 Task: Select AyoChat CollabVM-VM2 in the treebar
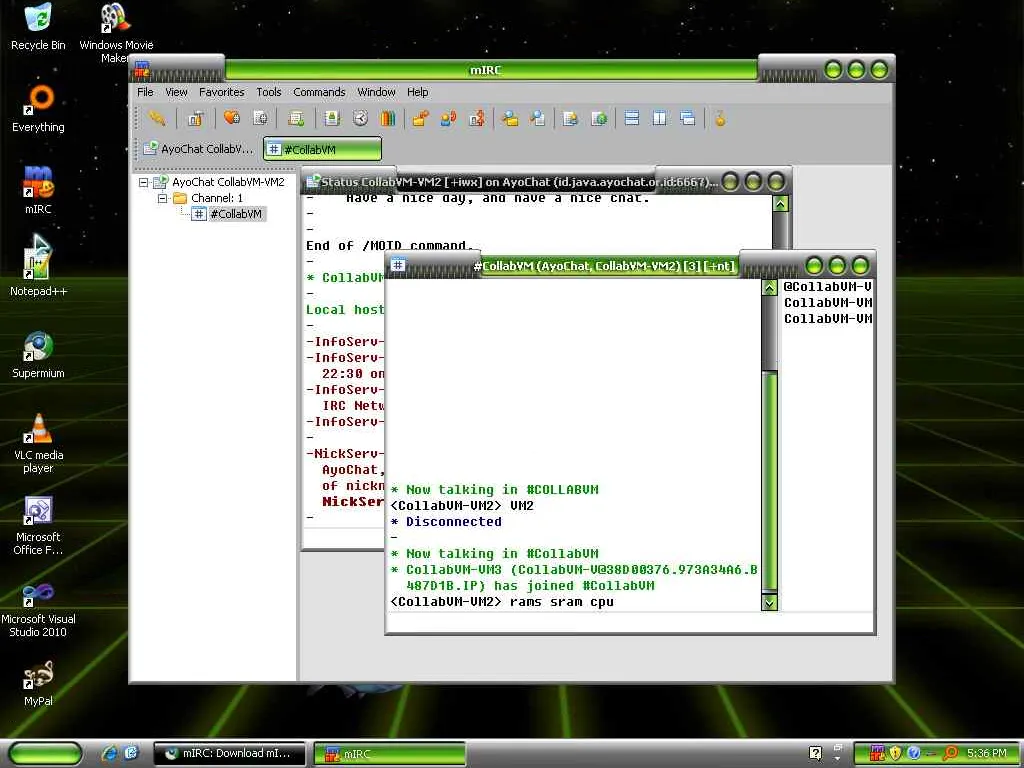228,182
